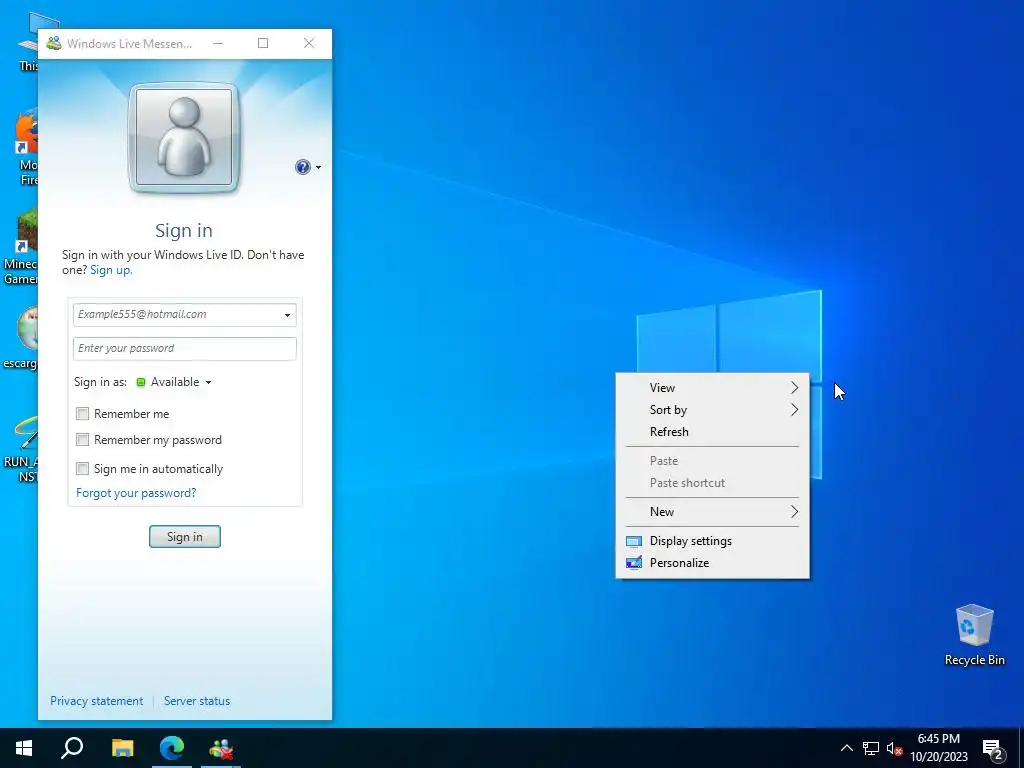Open the New submenu in context menu
1024x768 pixels.
point(712,512)
